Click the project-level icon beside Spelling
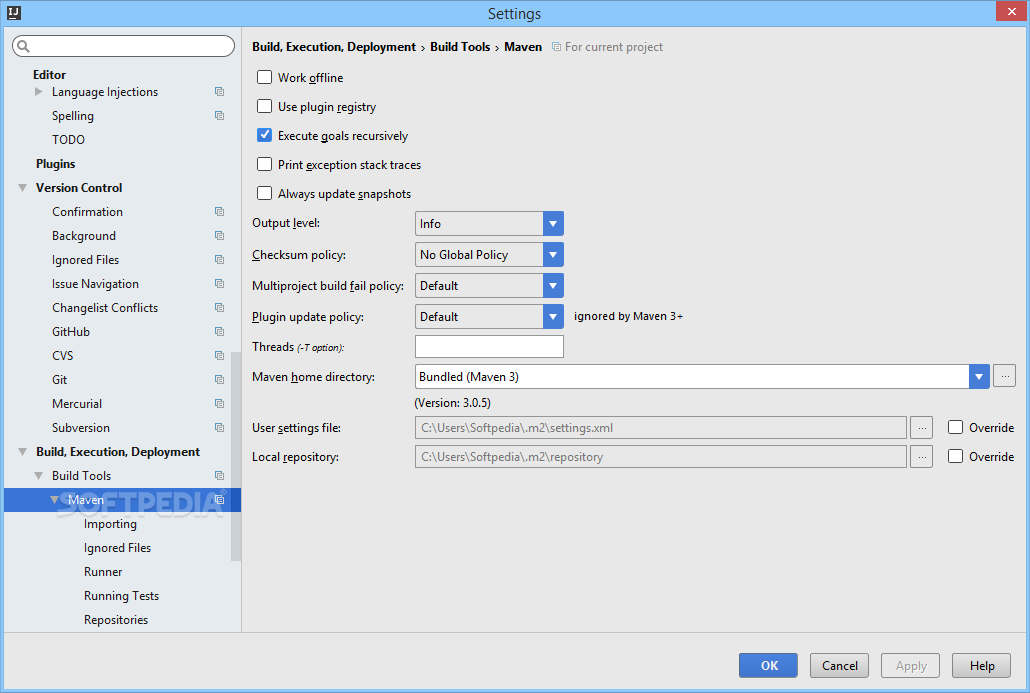 pos(219,116)
